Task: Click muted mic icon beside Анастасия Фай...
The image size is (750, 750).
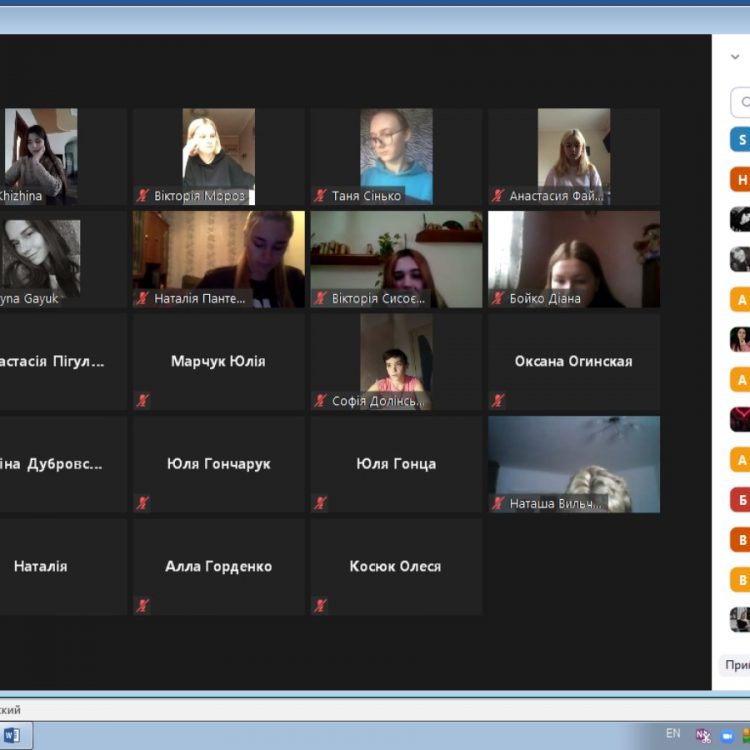Action: coord(497,196)
